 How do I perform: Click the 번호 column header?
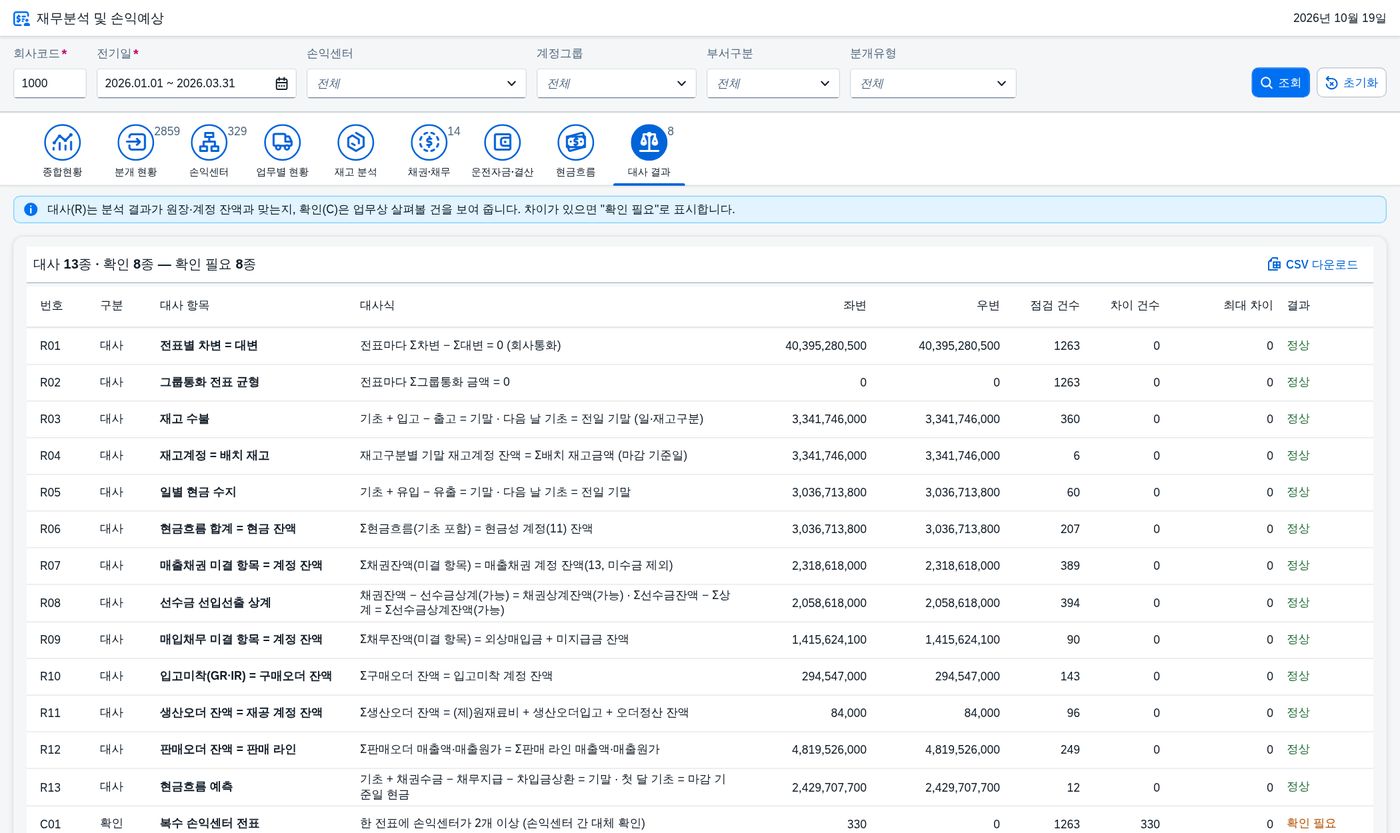(x=52, y=305)
